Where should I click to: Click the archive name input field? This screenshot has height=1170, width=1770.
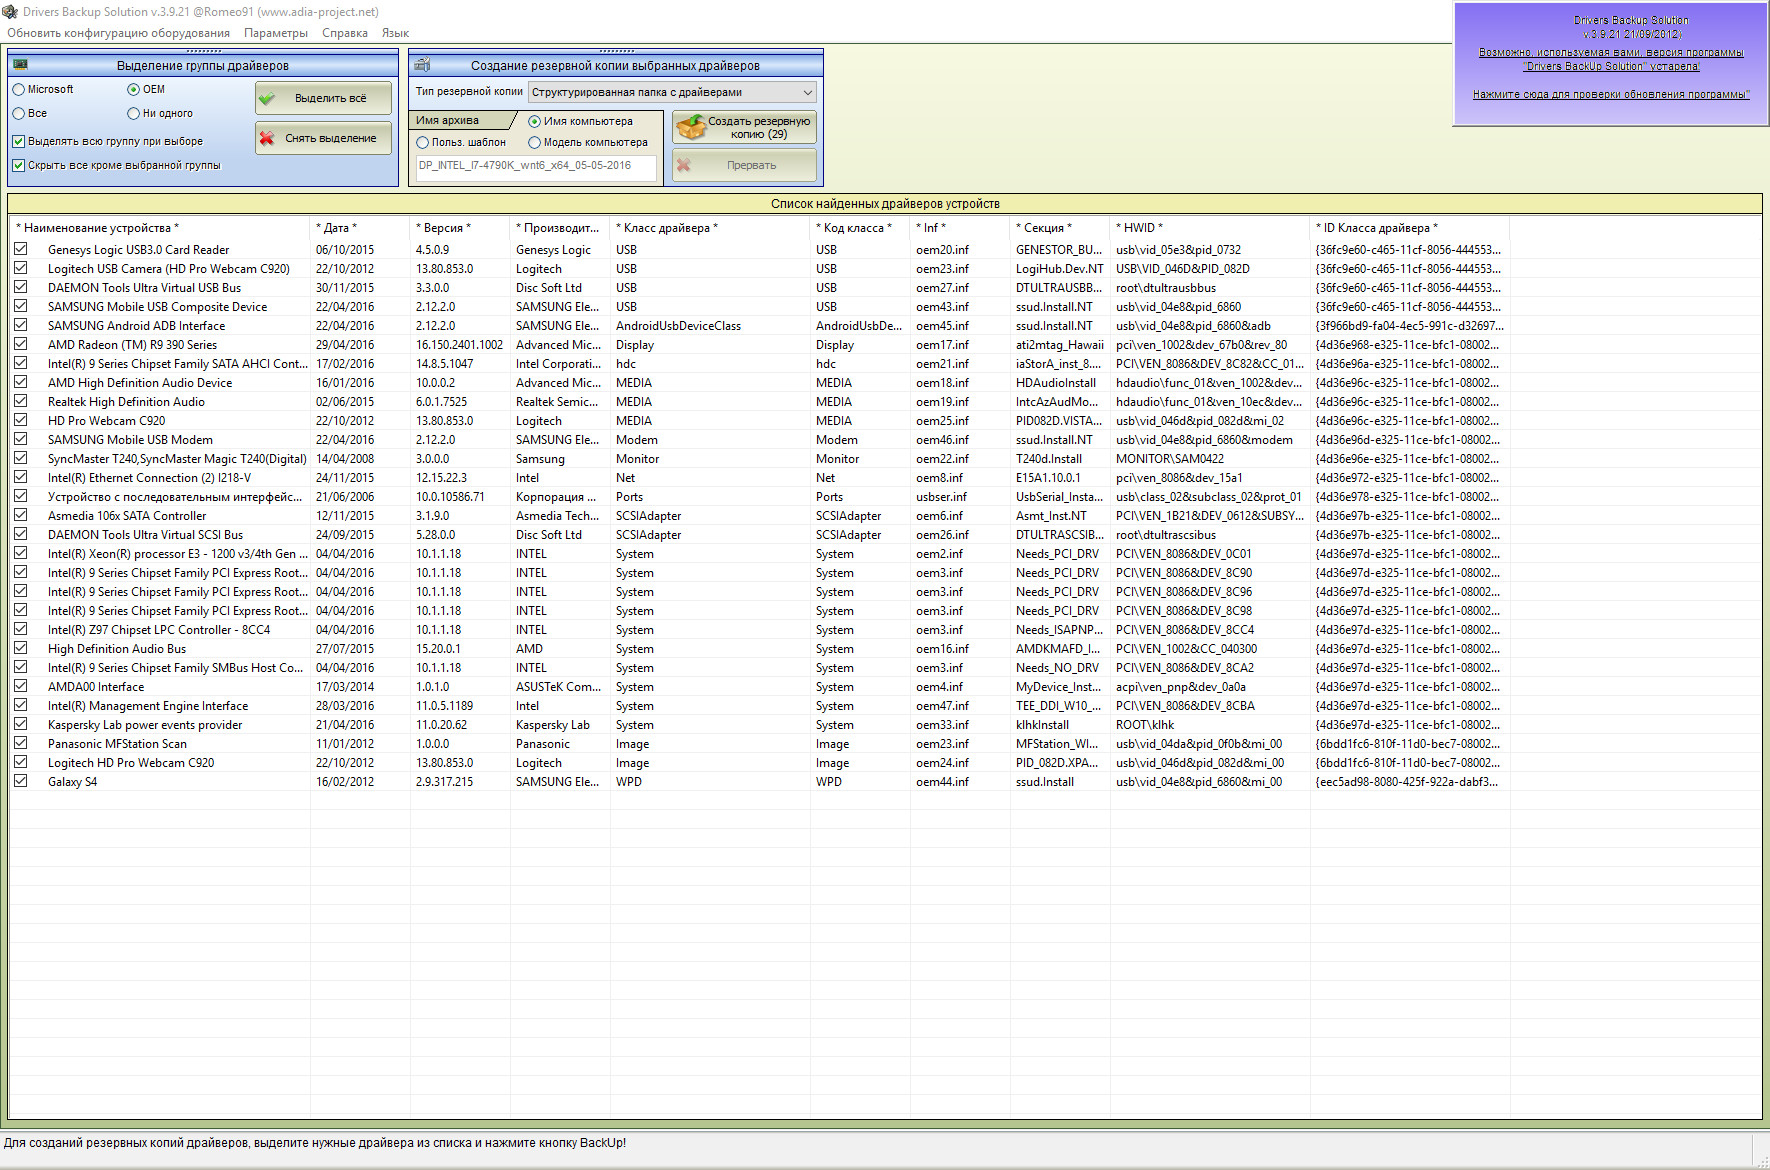point(536,166)
